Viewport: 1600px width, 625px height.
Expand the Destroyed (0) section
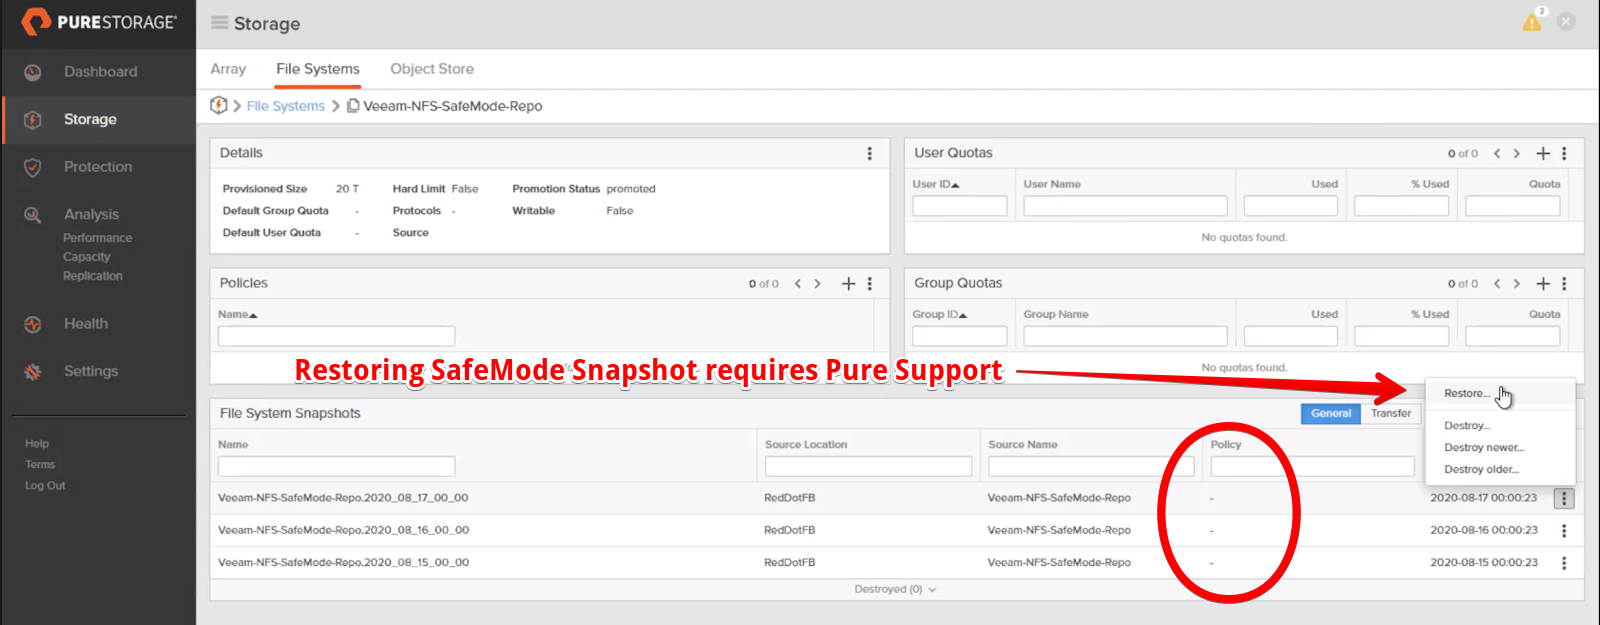click(895, 589)
